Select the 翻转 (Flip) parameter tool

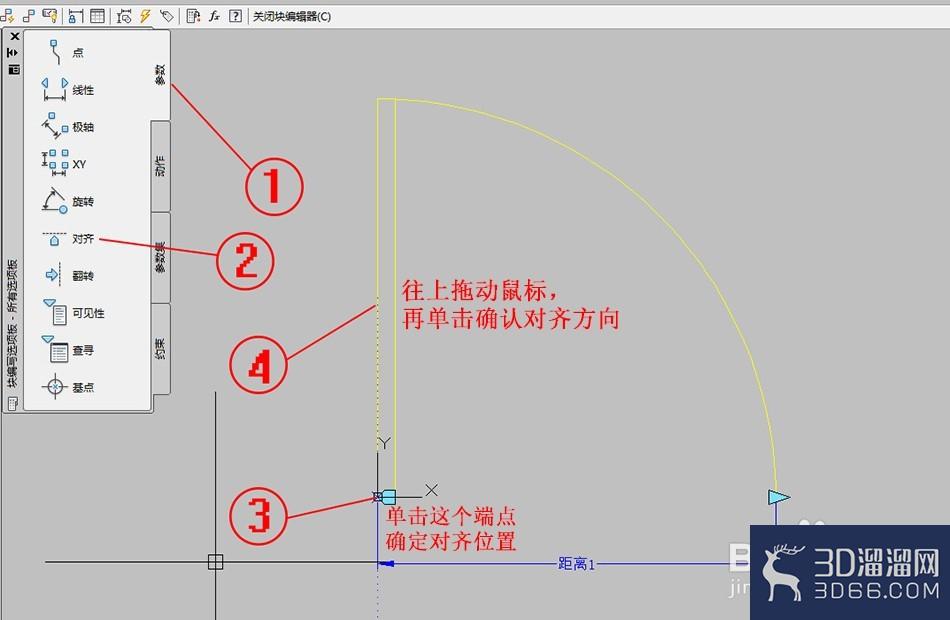(69, 276)
